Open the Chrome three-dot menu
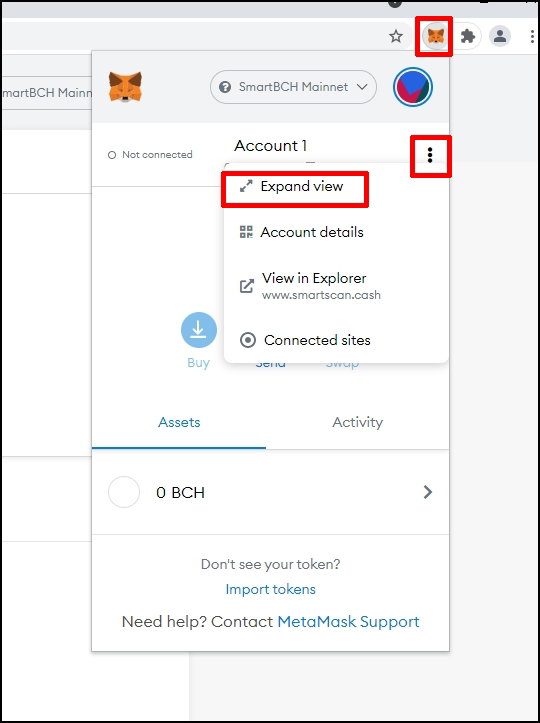The image size is (540, 723). coord(533,36)
